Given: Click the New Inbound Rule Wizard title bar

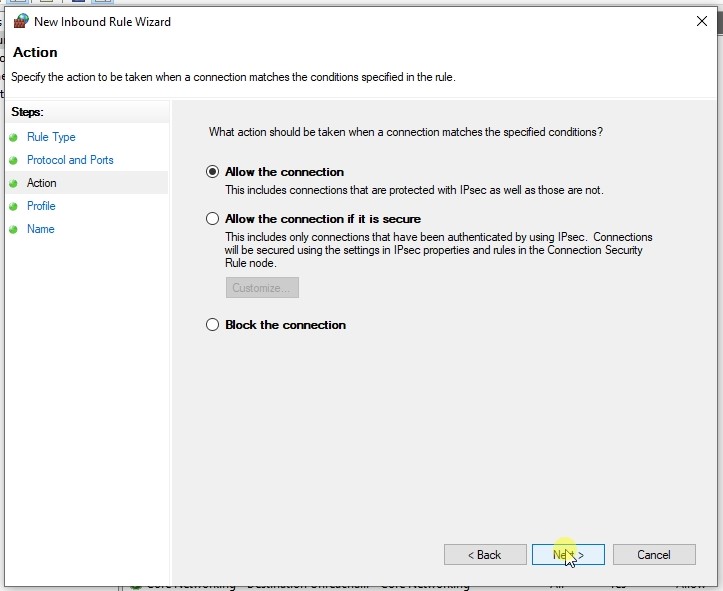Looking at the screenshot, I should pos(350,21).
